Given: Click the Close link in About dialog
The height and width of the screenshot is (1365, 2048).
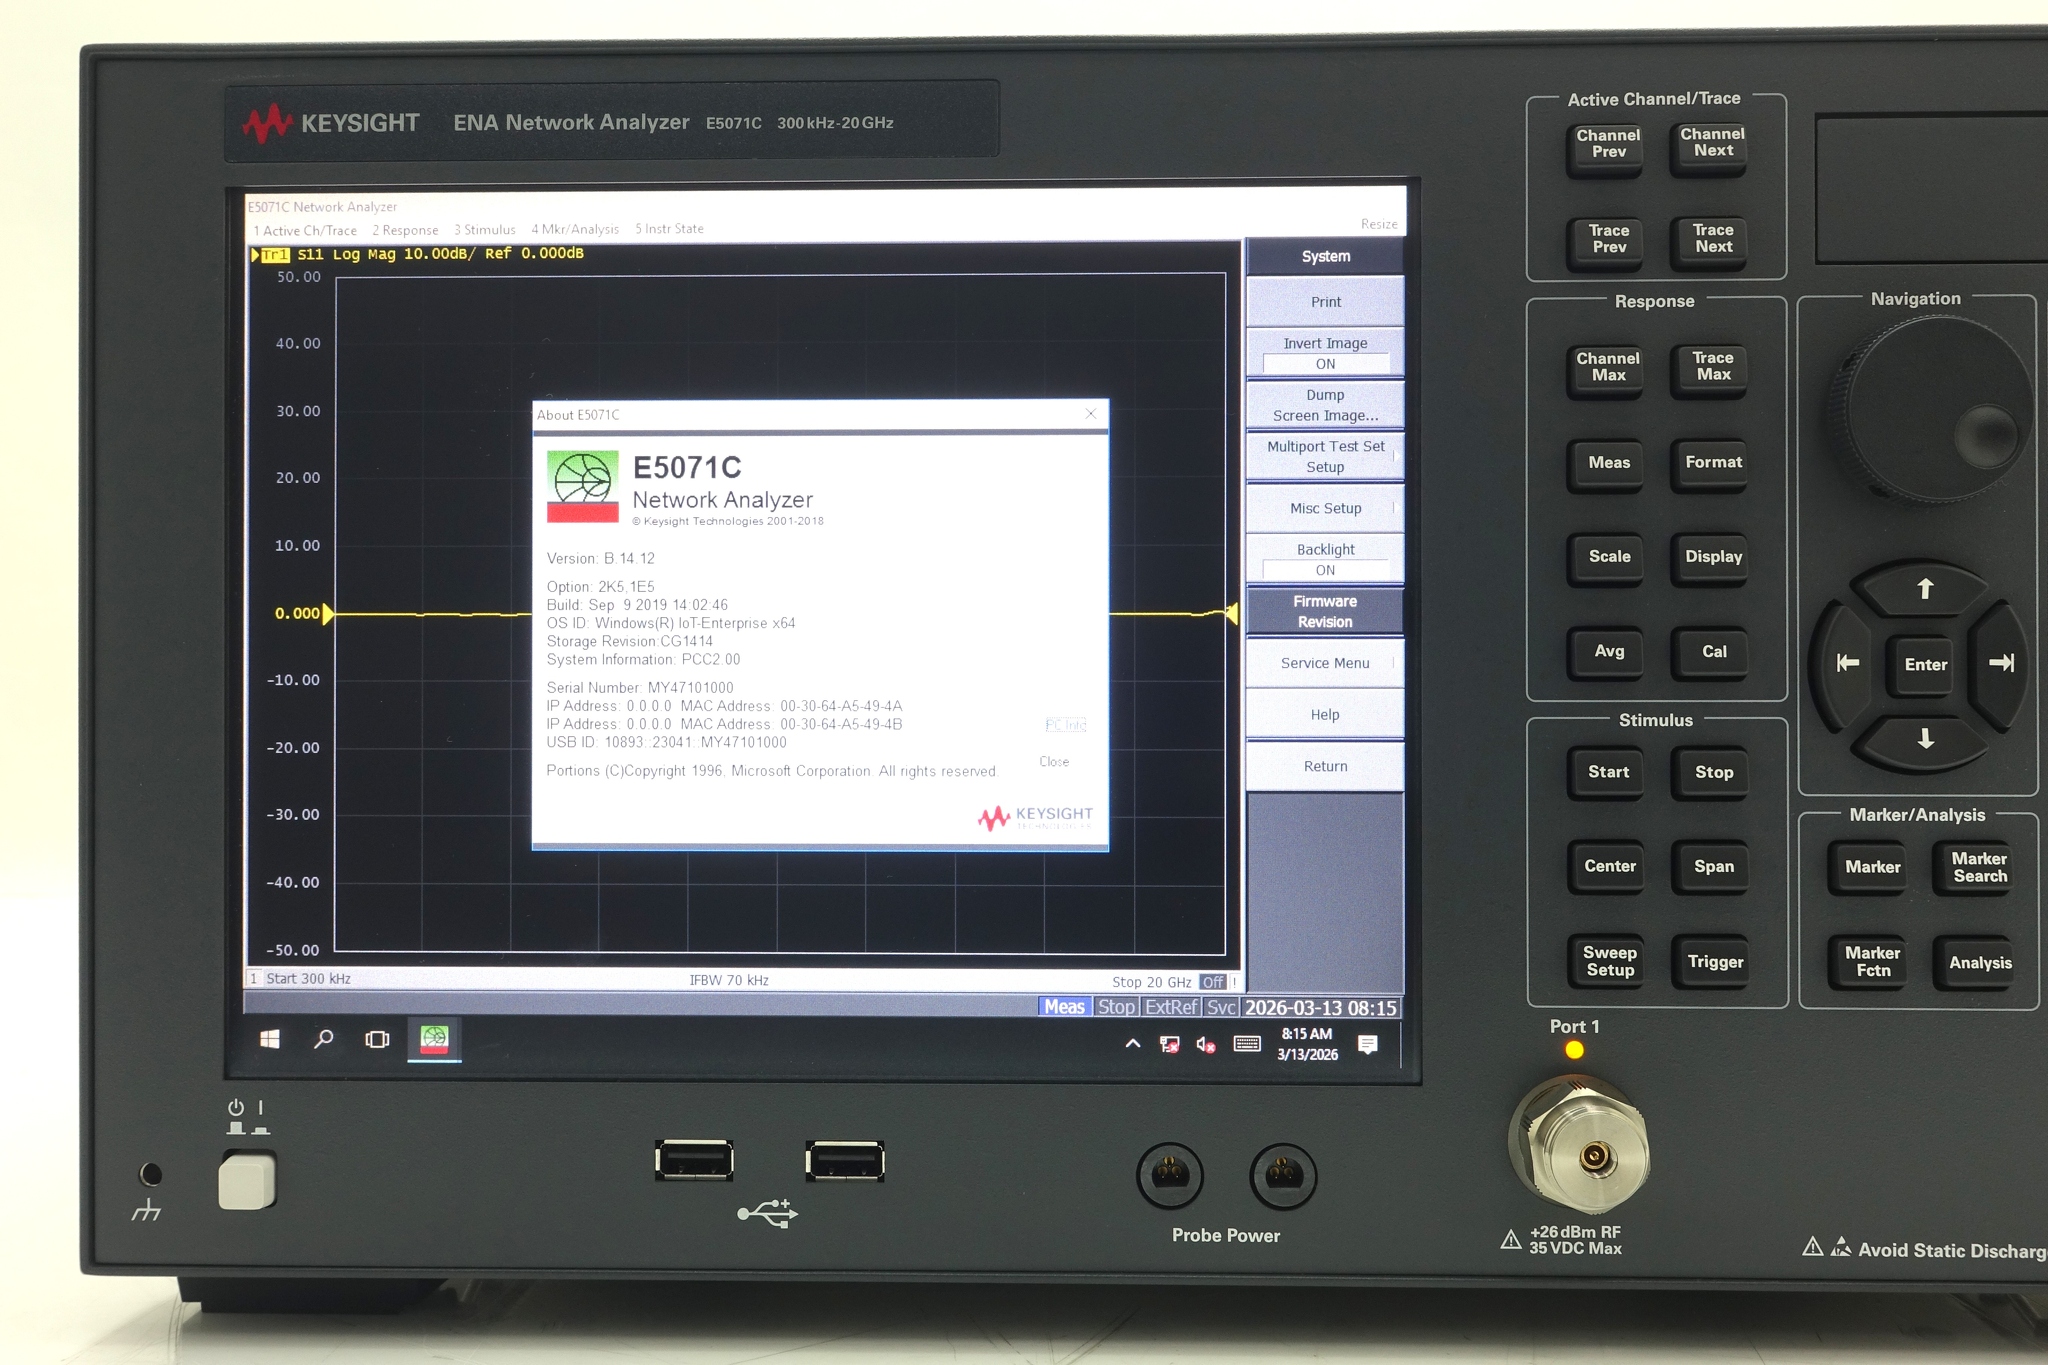Looking at the screenshot, I should [1054, 762].
